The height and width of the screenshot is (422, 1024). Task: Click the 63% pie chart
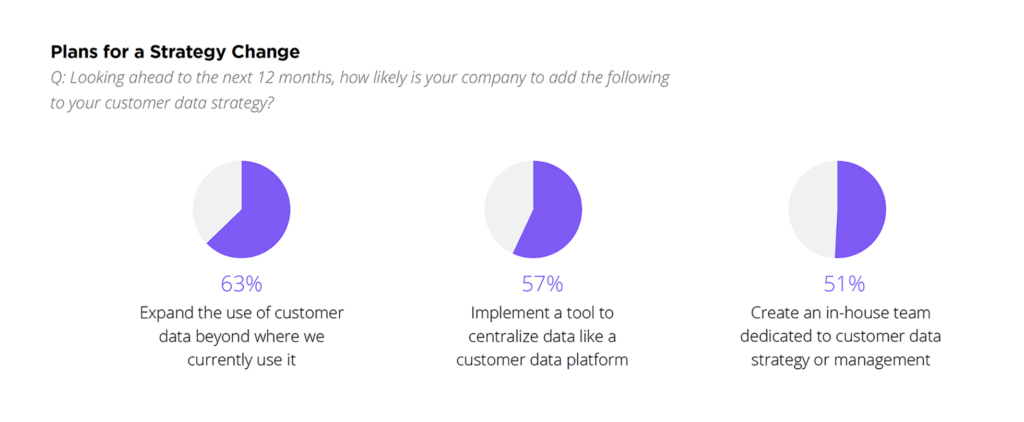point(242,209)
